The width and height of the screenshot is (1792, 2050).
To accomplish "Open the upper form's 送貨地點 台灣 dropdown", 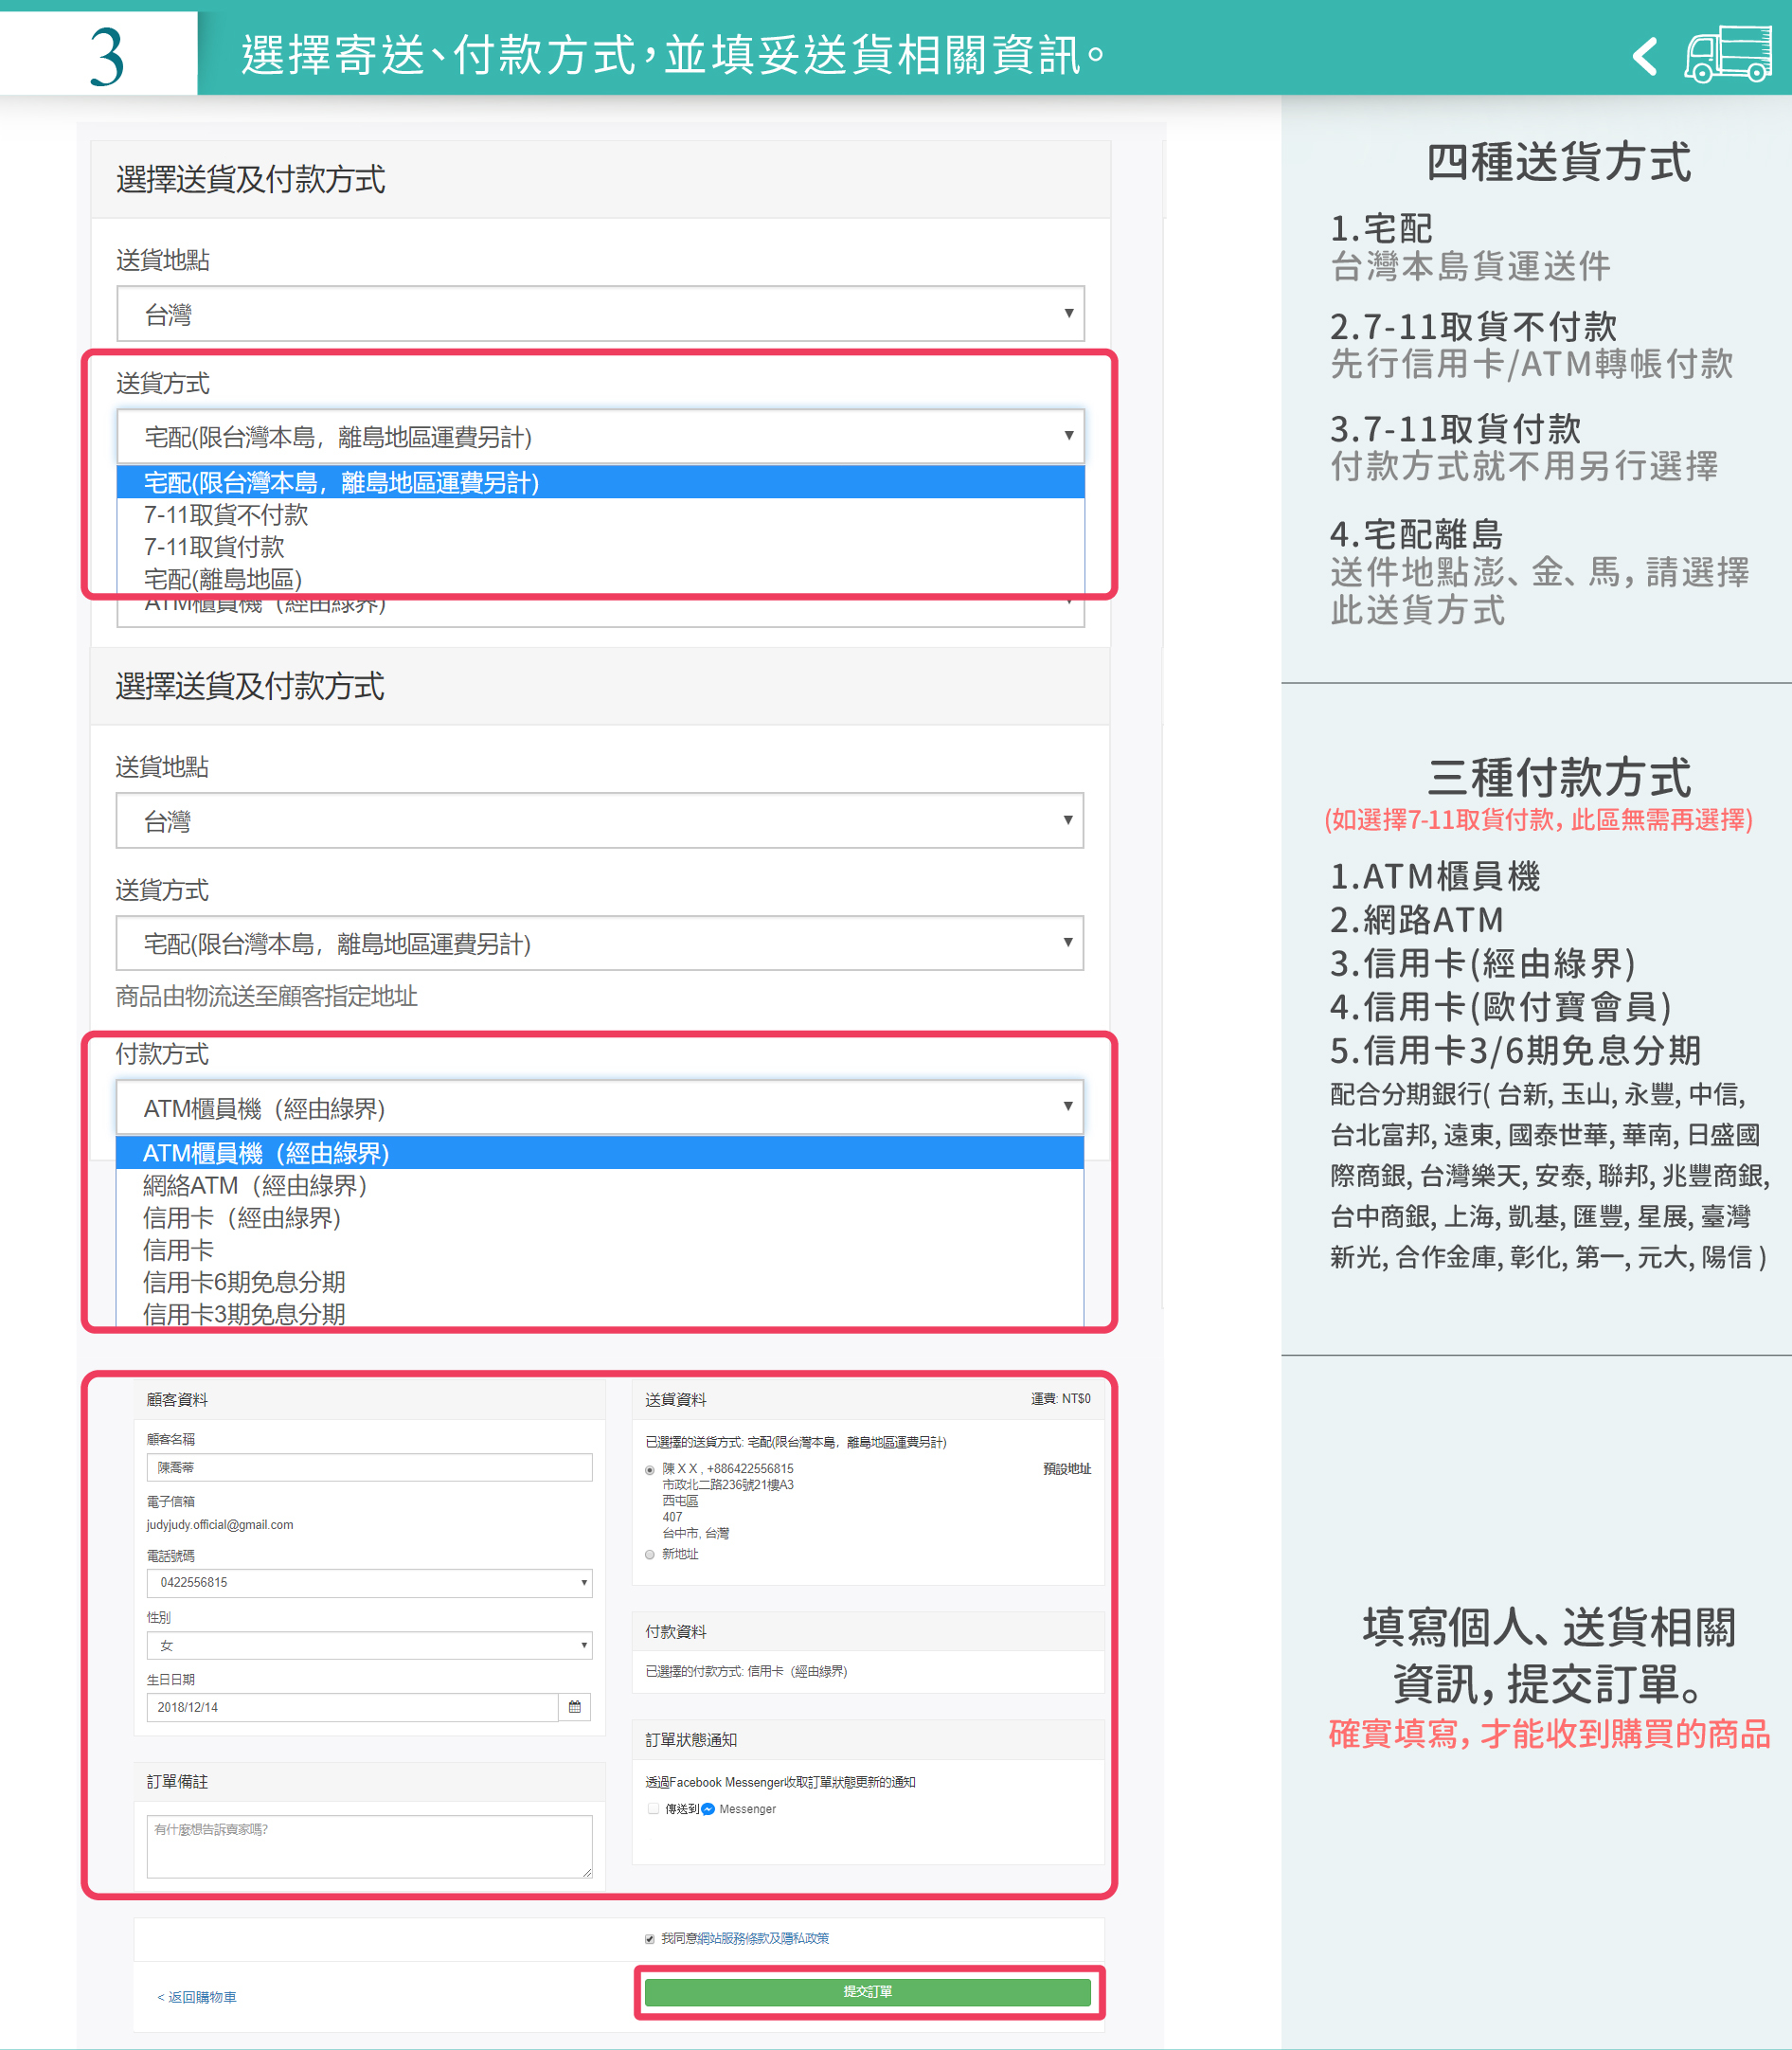I will click(x=600, y=314).
